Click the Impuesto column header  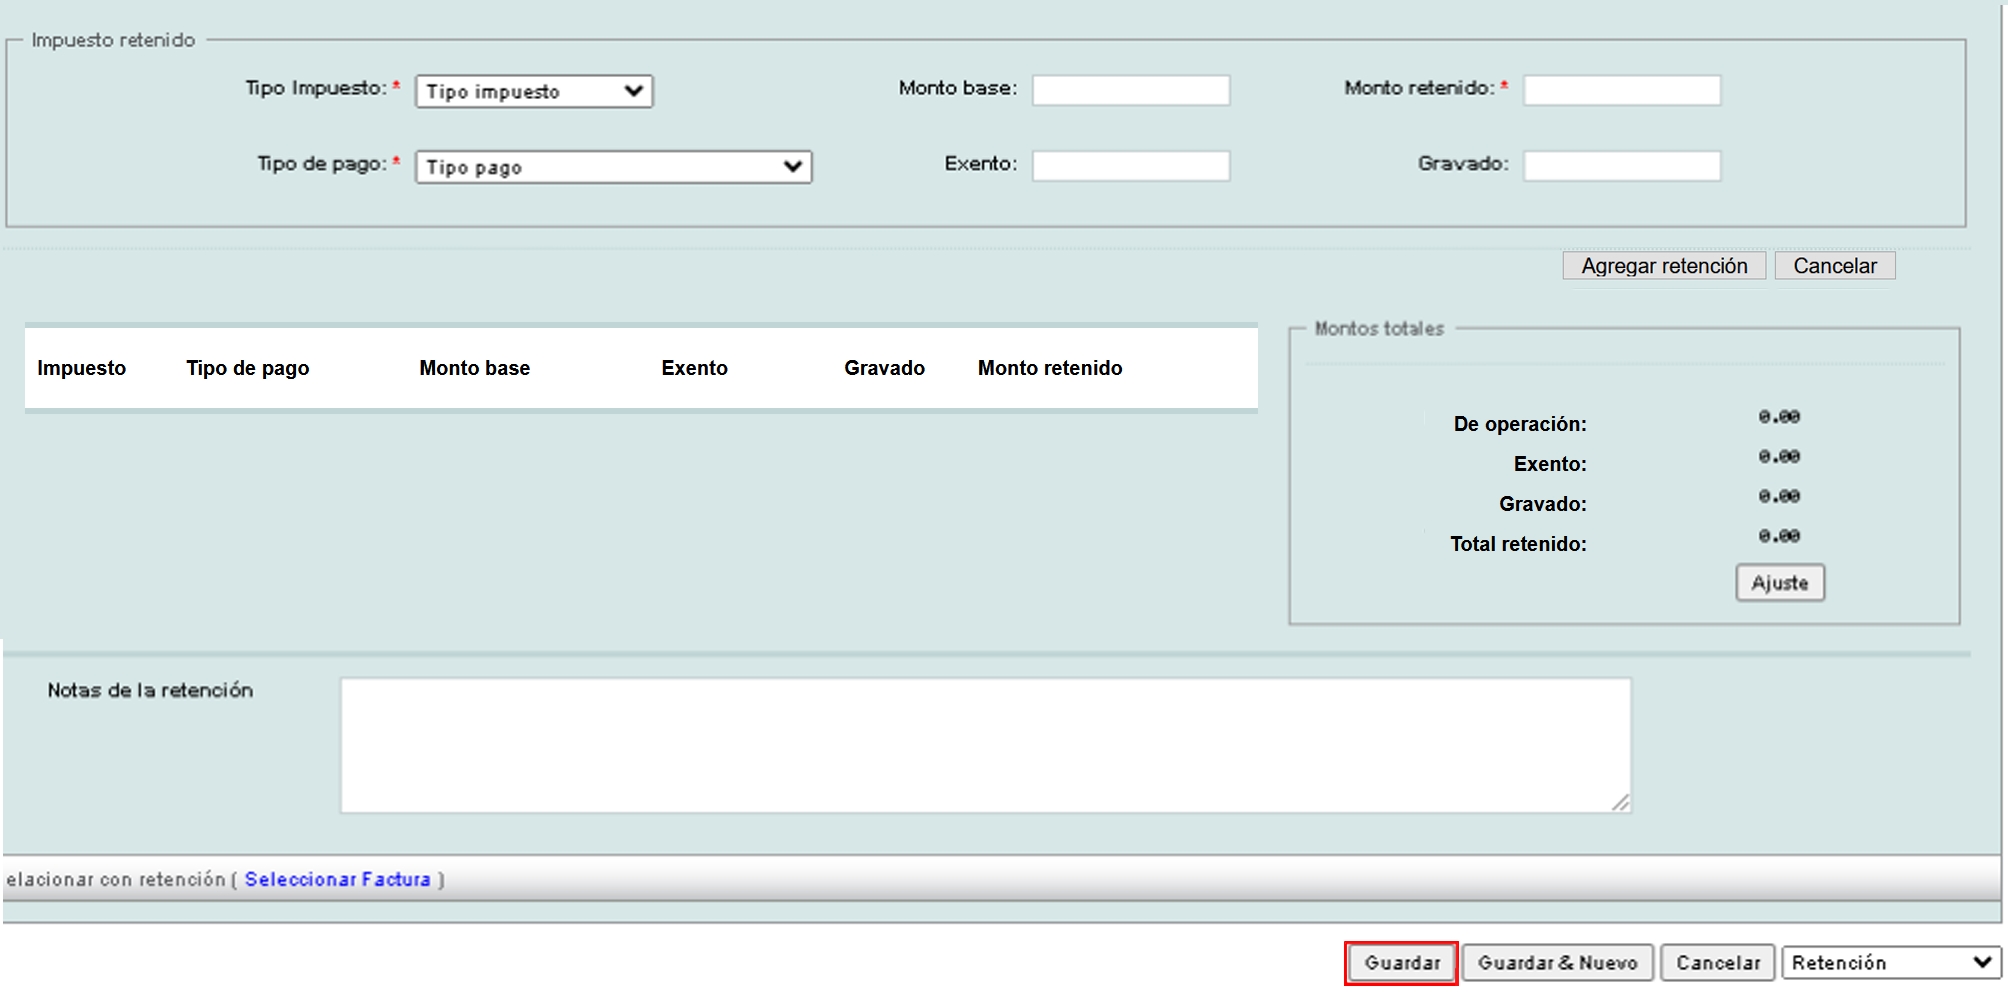[x=82, y=368]
